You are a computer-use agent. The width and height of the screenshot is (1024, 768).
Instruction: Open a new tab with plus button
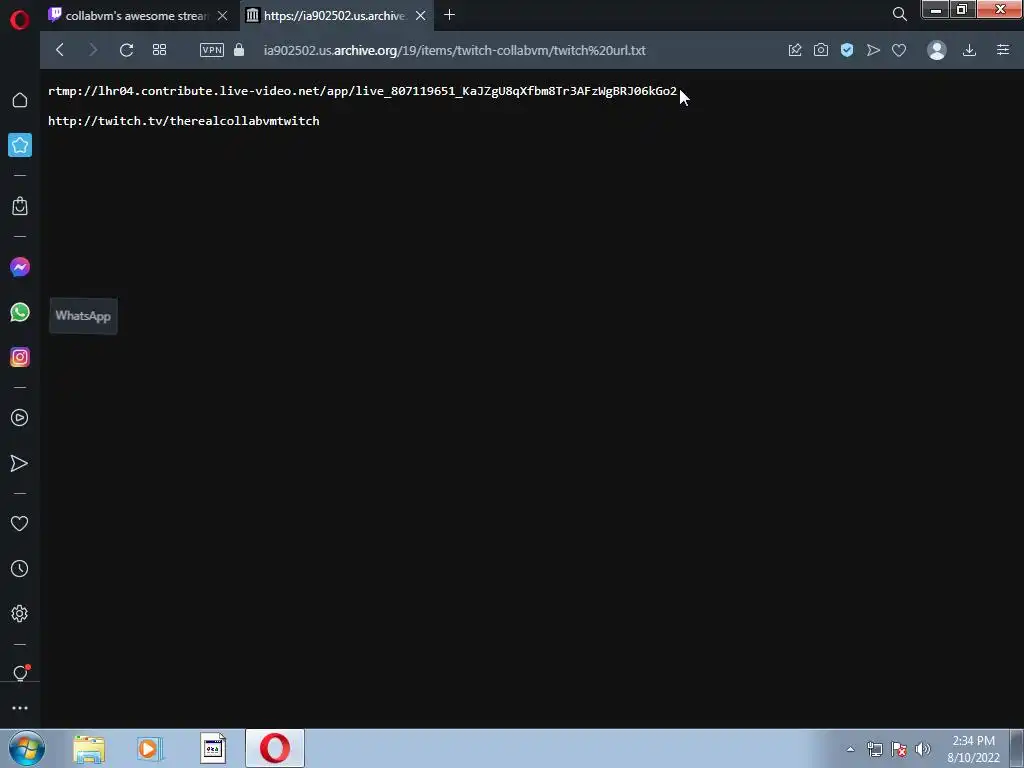pyautogui.click(x=449, y=15)
